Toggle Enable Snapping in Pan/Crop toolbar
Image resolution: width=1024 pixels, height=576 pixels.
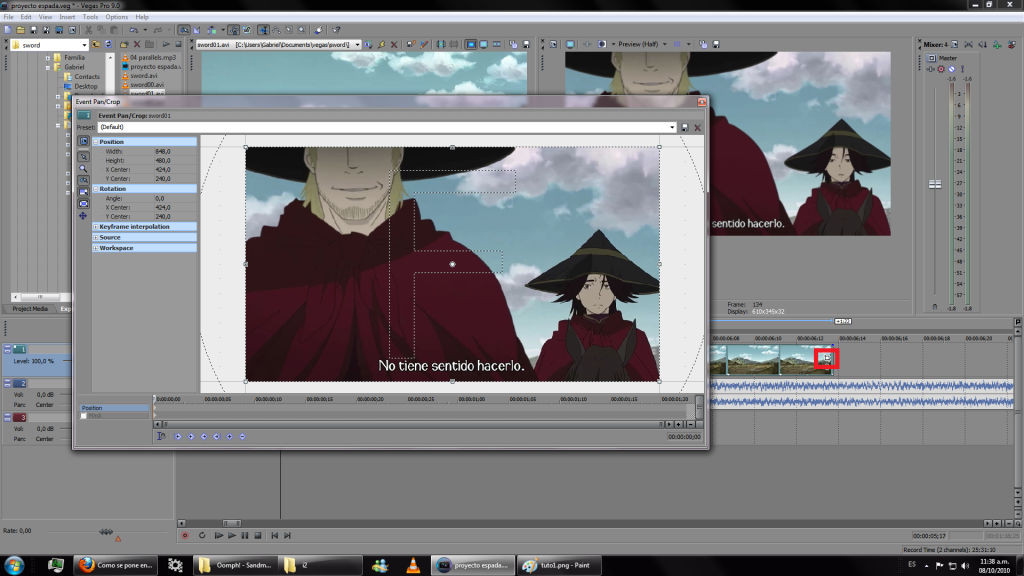84,180
